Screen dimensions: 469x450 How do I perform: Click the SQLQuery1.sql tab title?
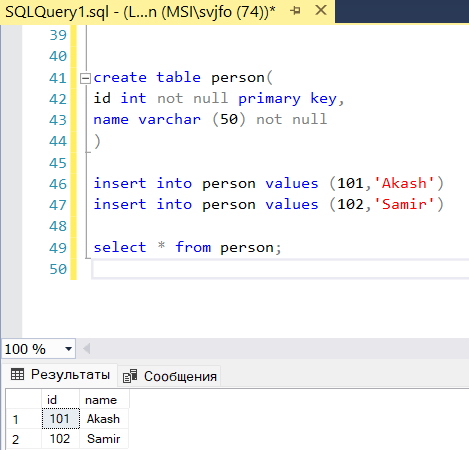(x=141, y=12)
